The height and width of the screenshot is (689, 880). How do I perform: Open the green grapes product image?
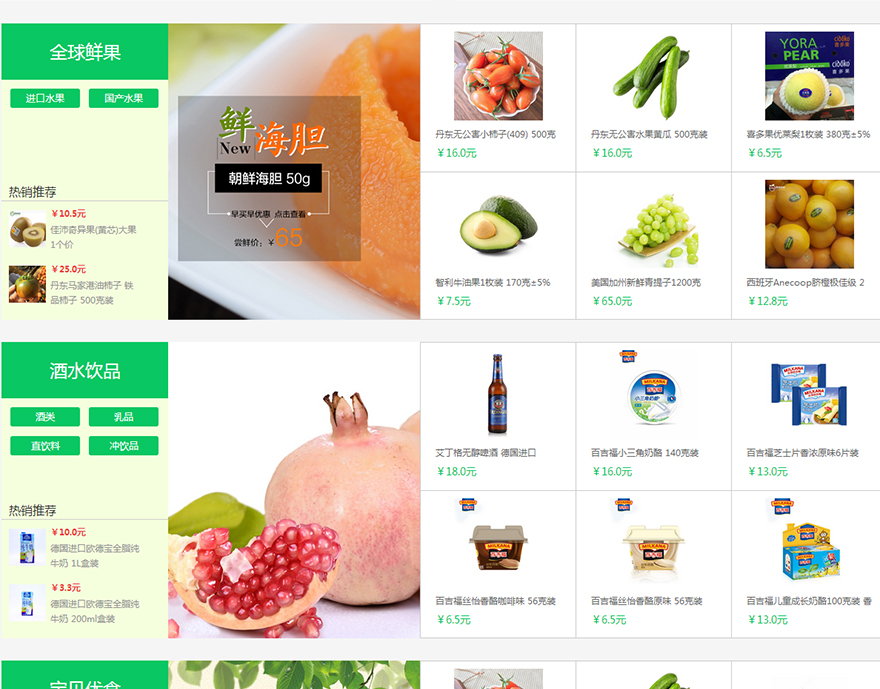pyautogui.click(x=653, y=224)
